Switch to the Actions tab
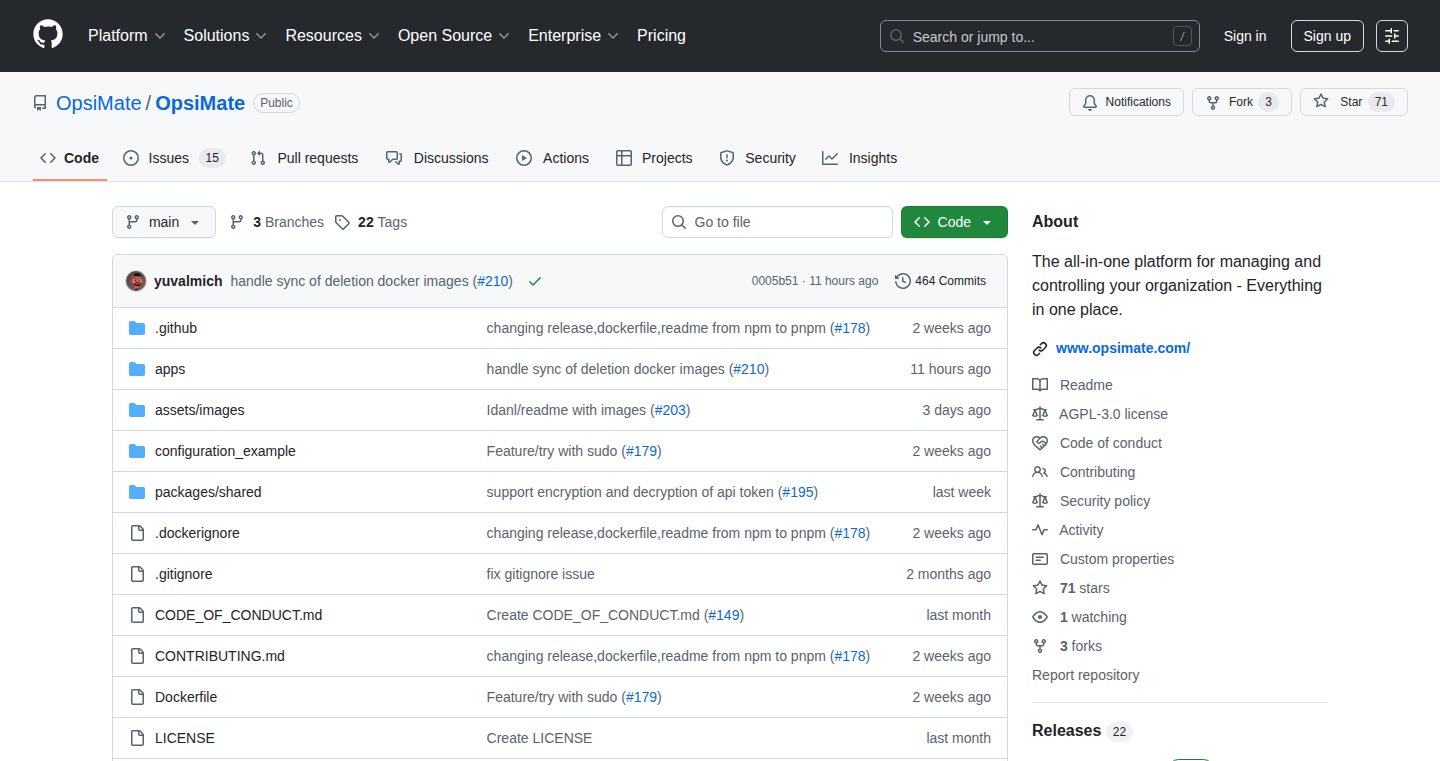Screen dimensions: 1440x761 click(x=552, y=158)
